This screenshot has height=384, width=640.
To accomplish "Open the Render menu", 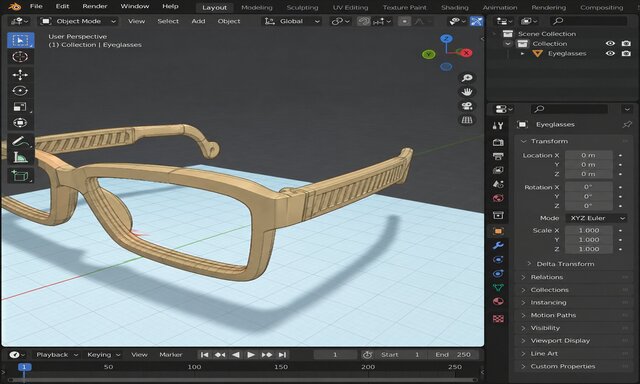I will pos(95,6).
